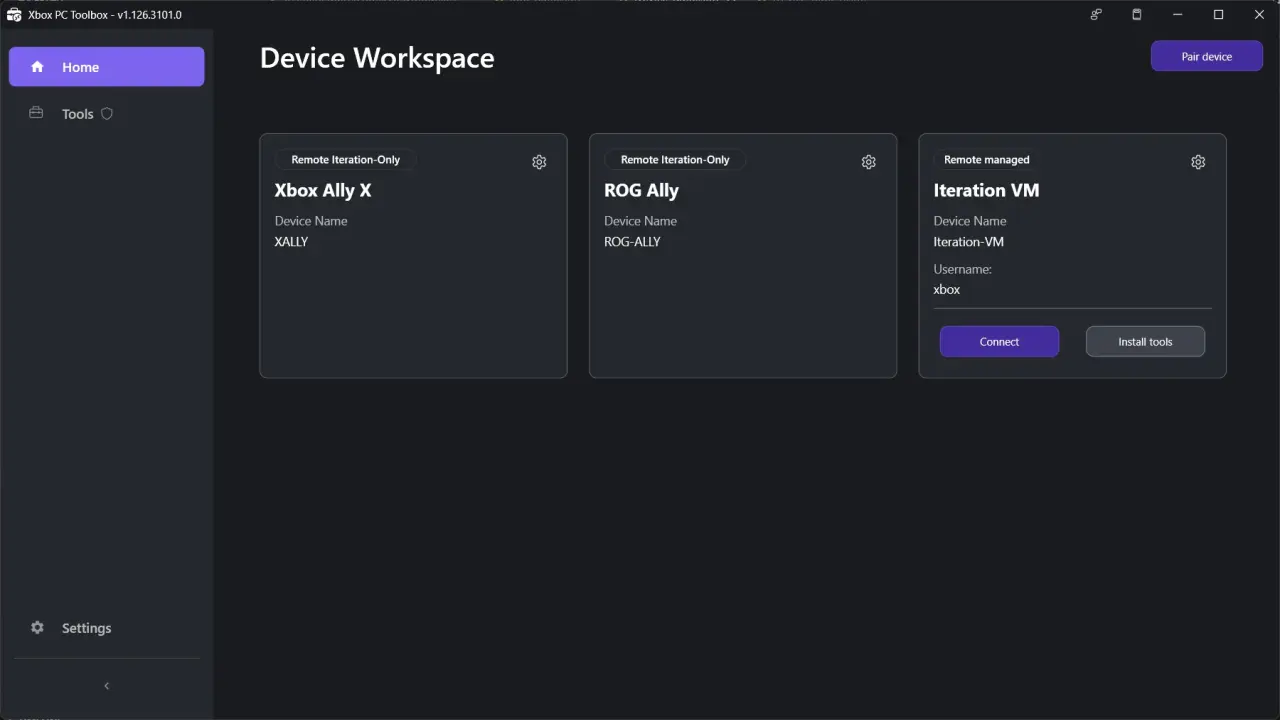Screen dimensions: 1280x720
Task: Open settings gear on the Xbox Ally X card
Action: [x=539, y=161]
